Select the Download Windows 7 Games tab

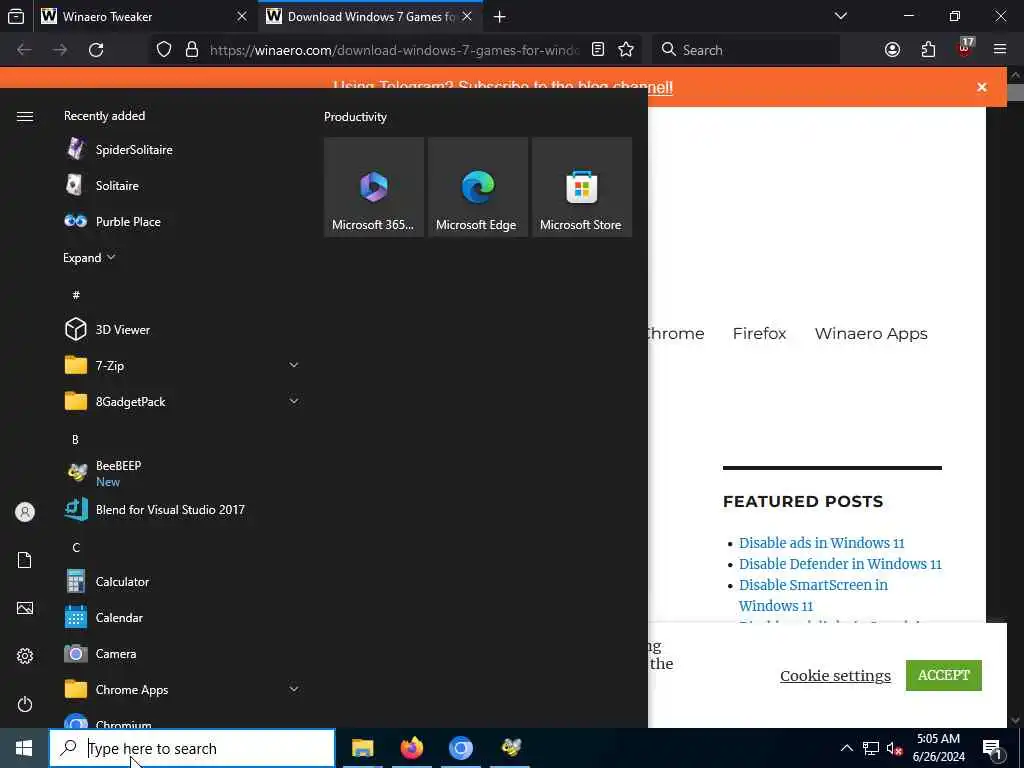tap(370, 16)
